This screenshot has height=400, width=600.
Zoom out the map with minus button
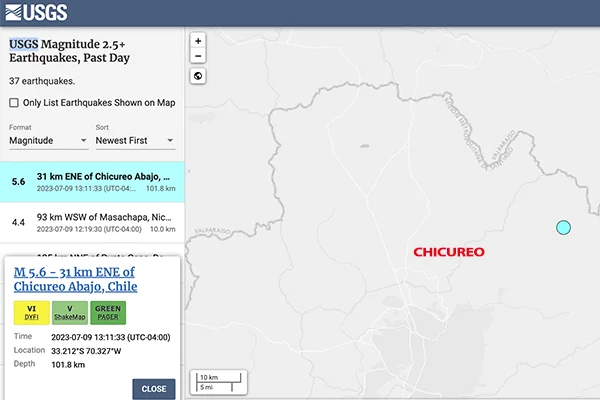[198, 56]
